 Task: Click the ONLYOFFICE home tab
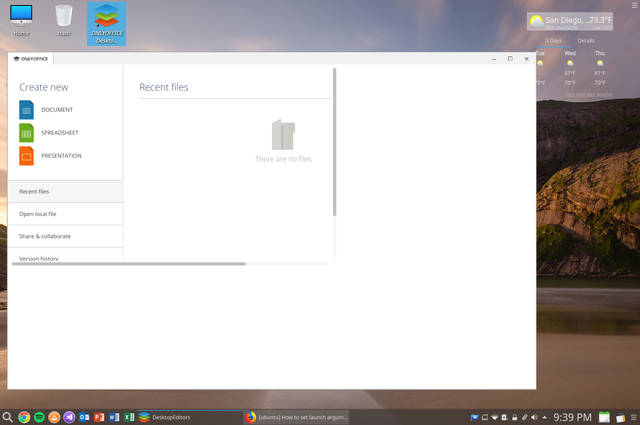(x=31, y=59)
